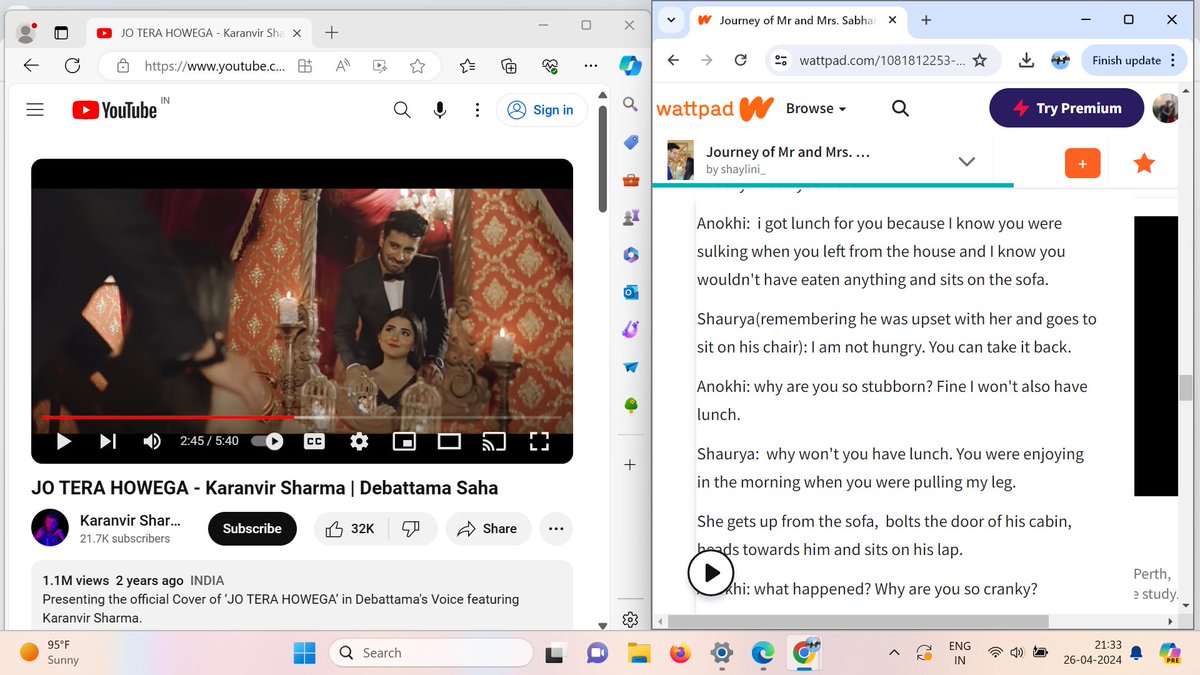
Task: Open Edge settings and more menu
Action: pyautogui.click(x=591, y=66)
